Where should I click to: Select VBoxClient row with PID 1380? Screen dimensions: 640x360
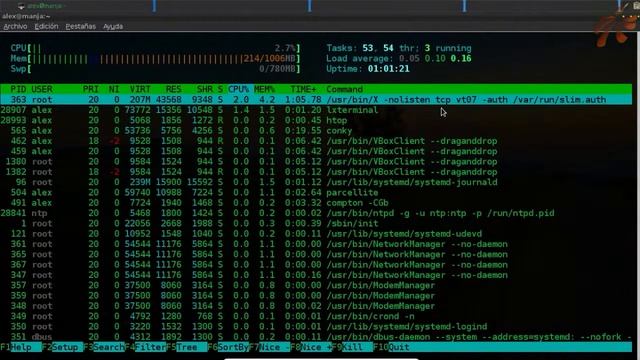(x=316, y=162)
